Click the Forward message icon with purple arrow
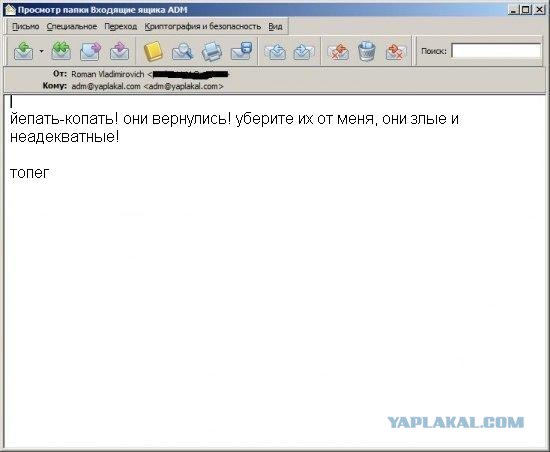550x452 pixels. coord(90,51)
